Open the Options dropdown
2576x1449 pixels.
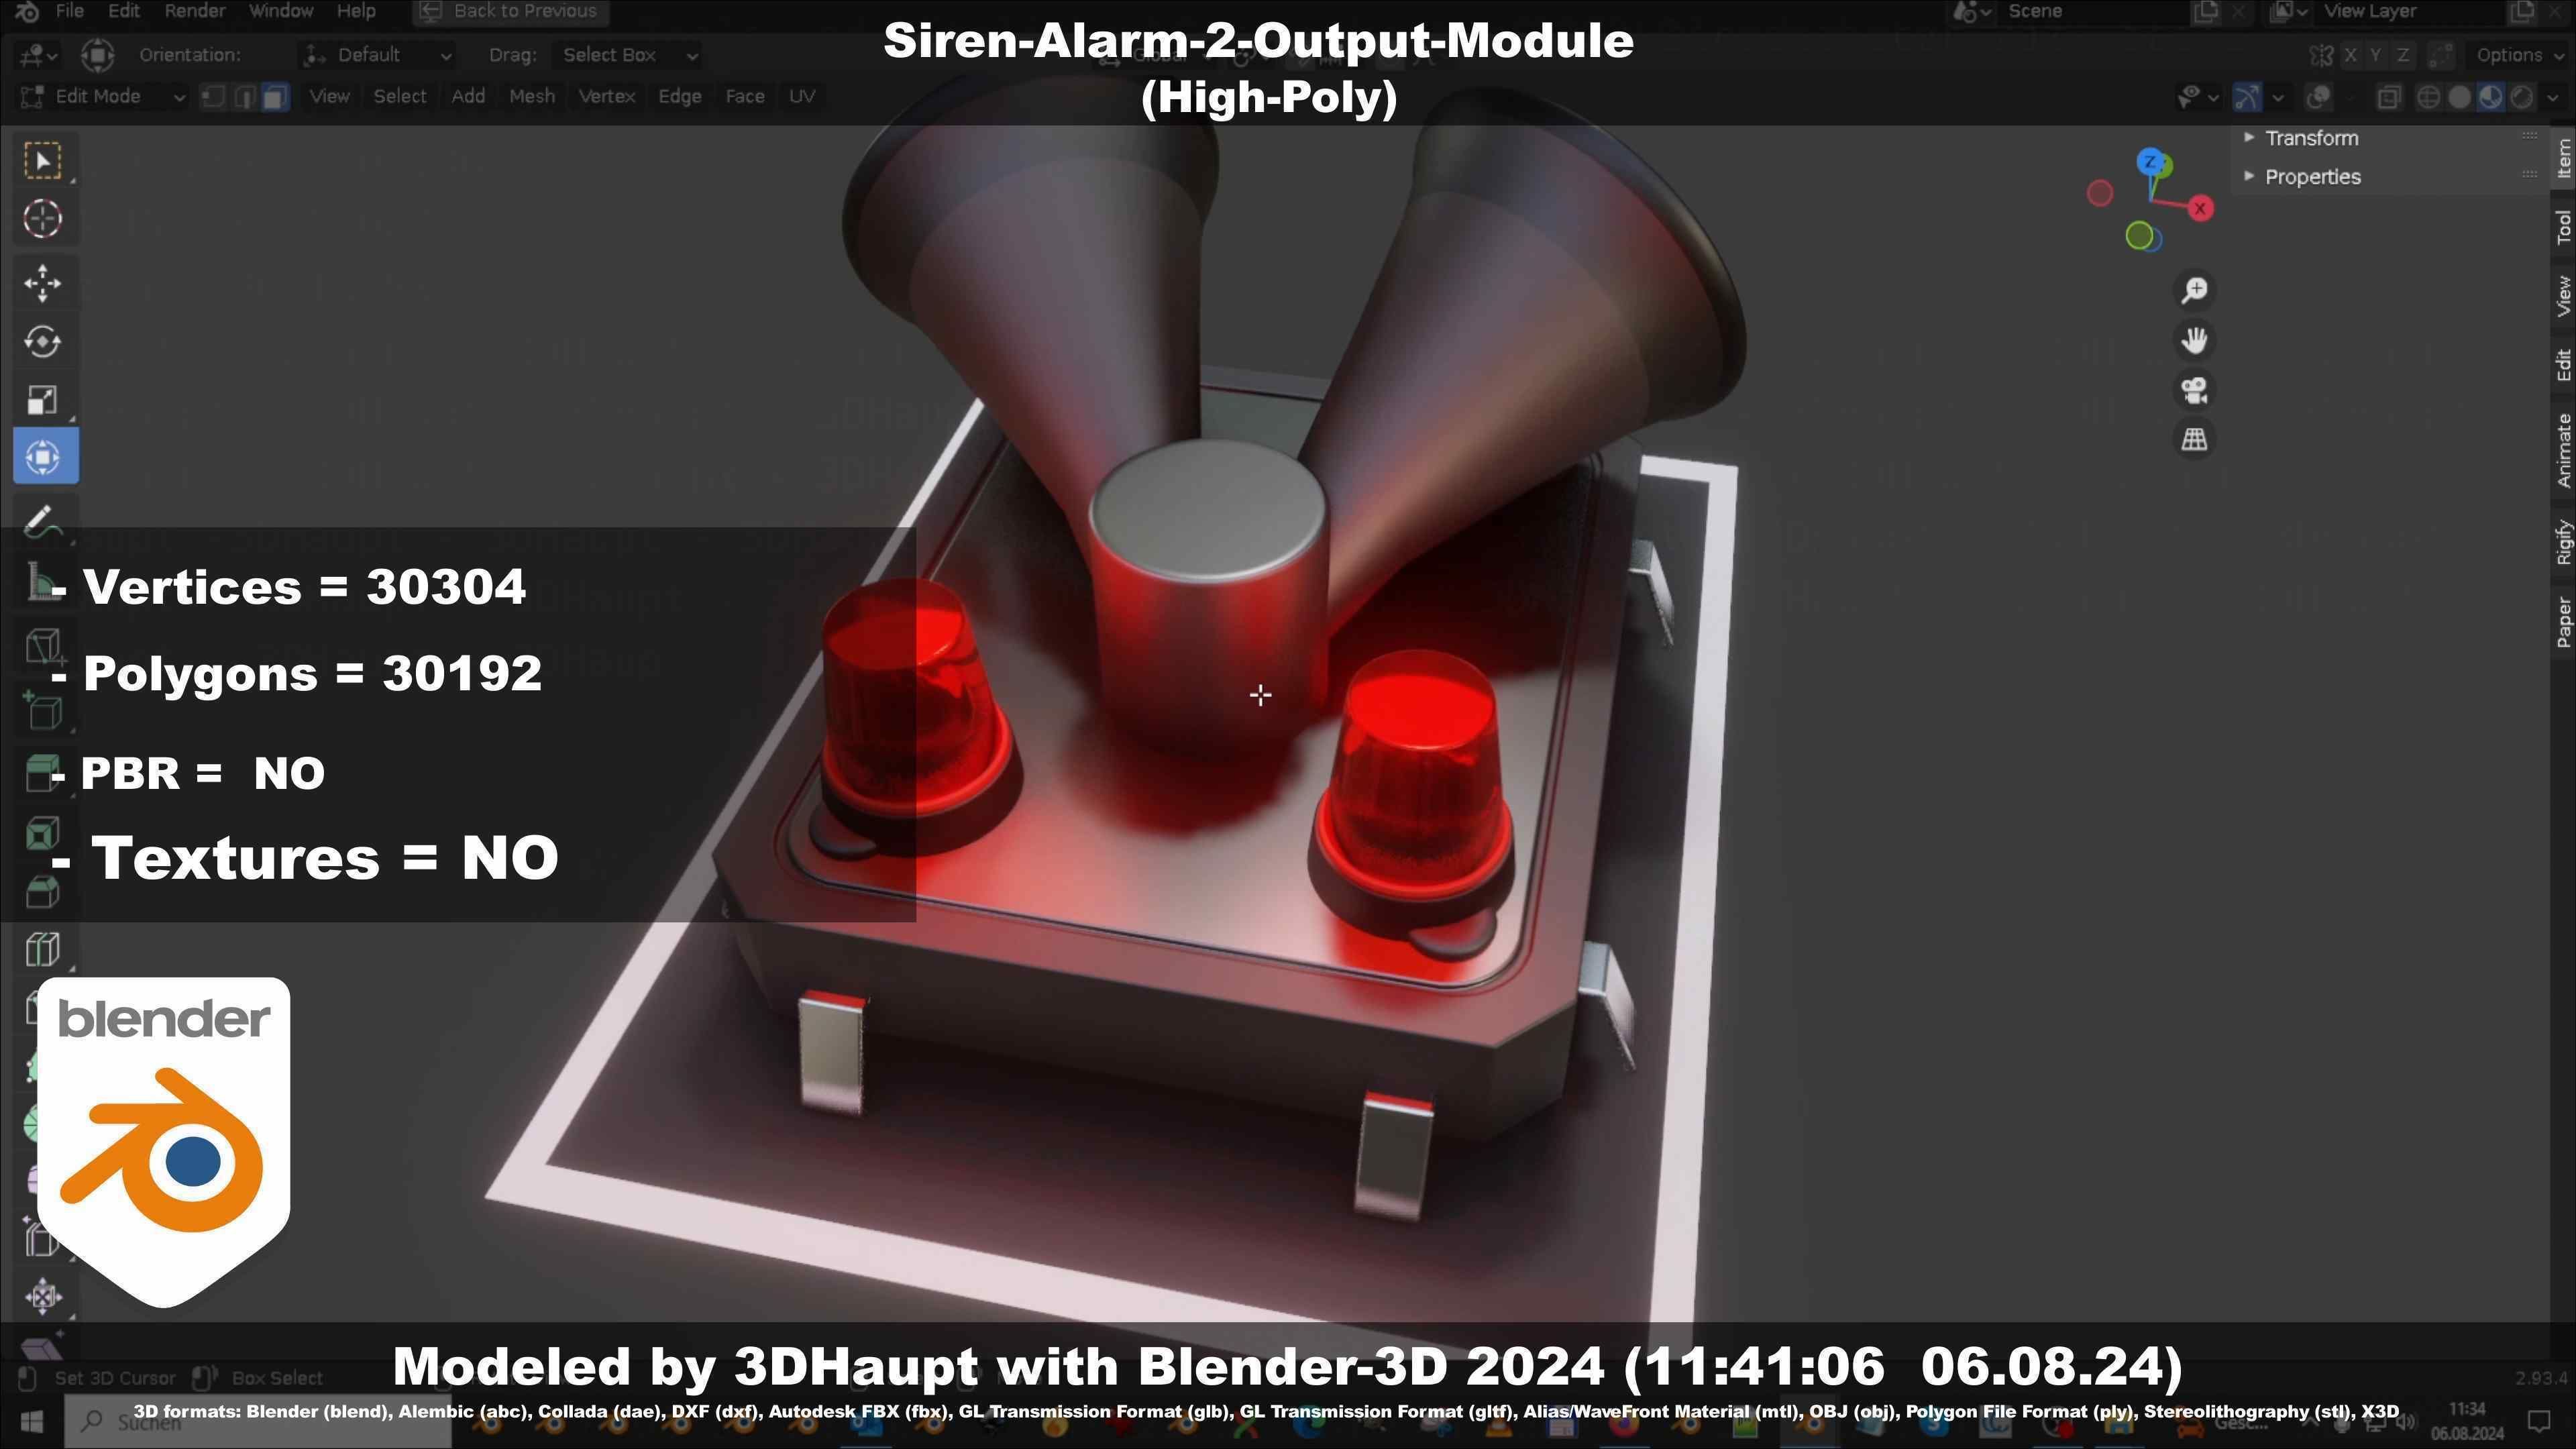click(2518, 55)
